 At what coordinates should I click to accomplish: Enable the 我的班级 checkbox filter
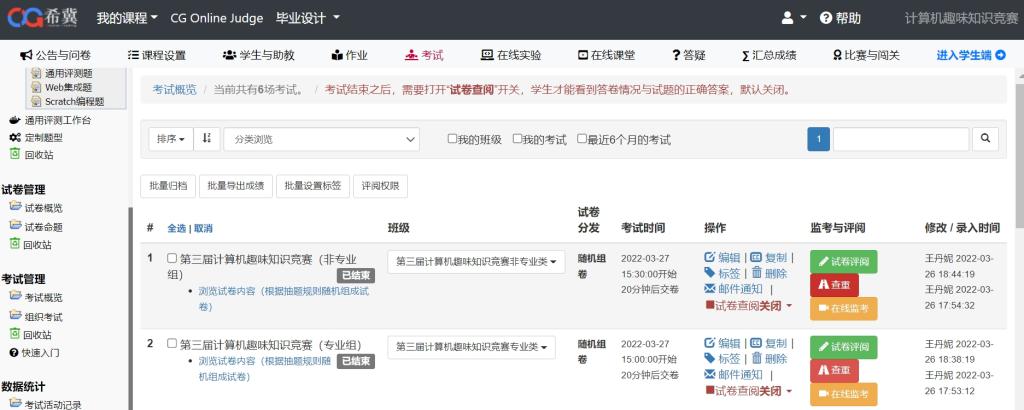click(453, 139)
